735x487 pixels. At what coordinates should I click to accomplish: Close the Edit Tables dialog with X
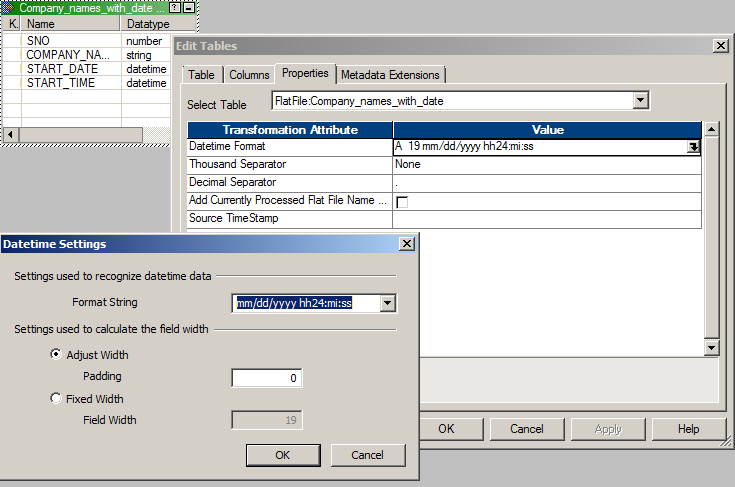719,46
